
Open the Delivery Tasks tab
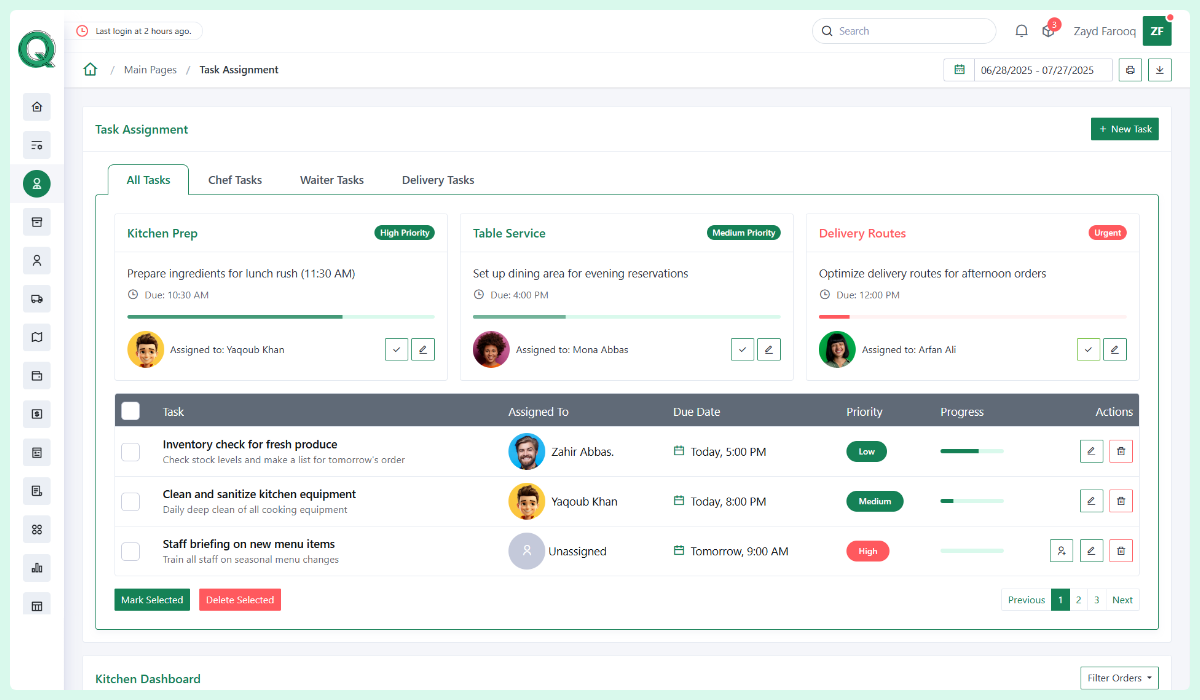438,180
